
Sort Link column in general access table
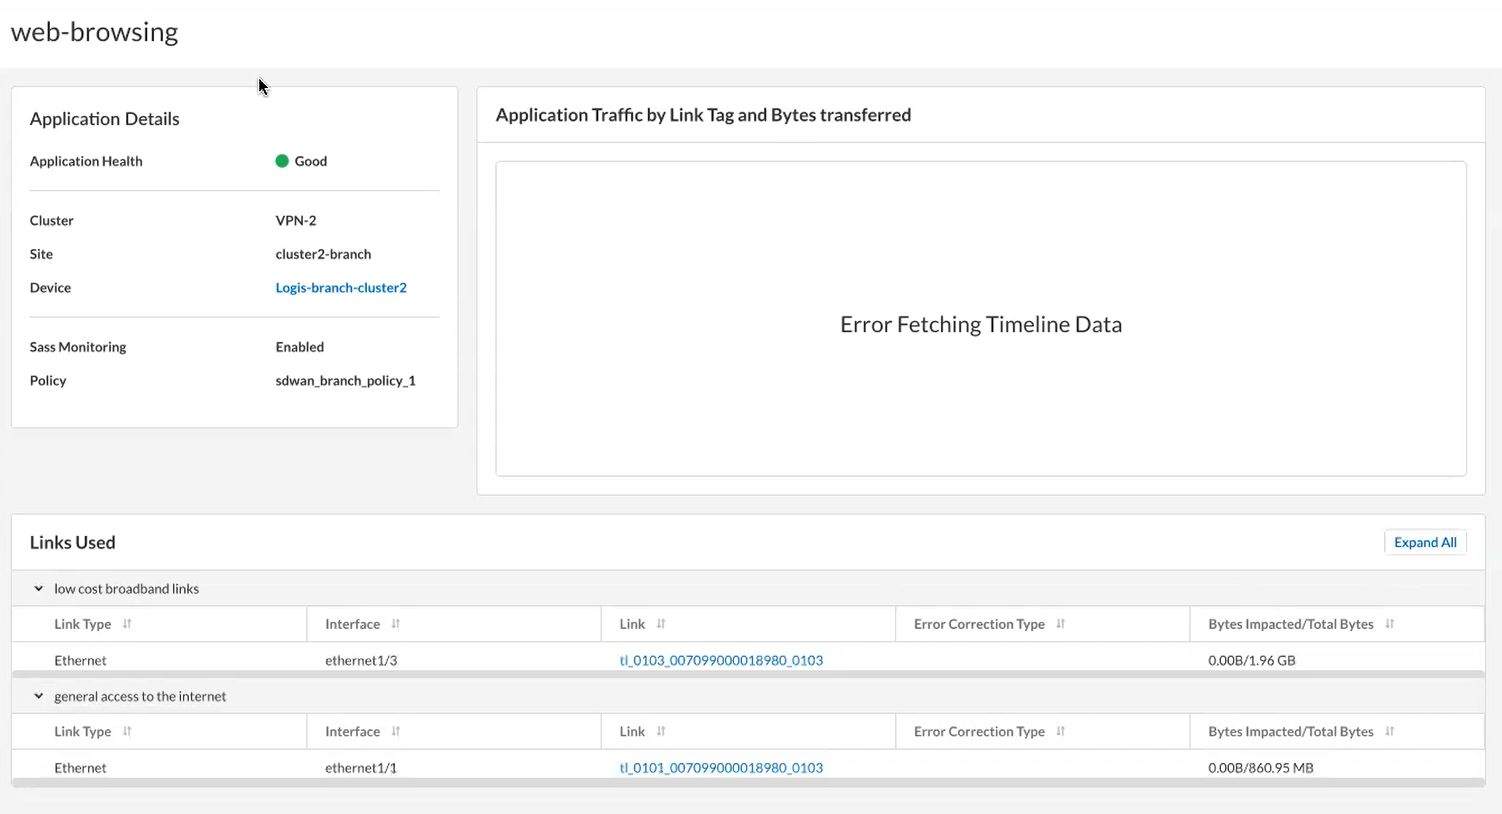click(661, 732)
